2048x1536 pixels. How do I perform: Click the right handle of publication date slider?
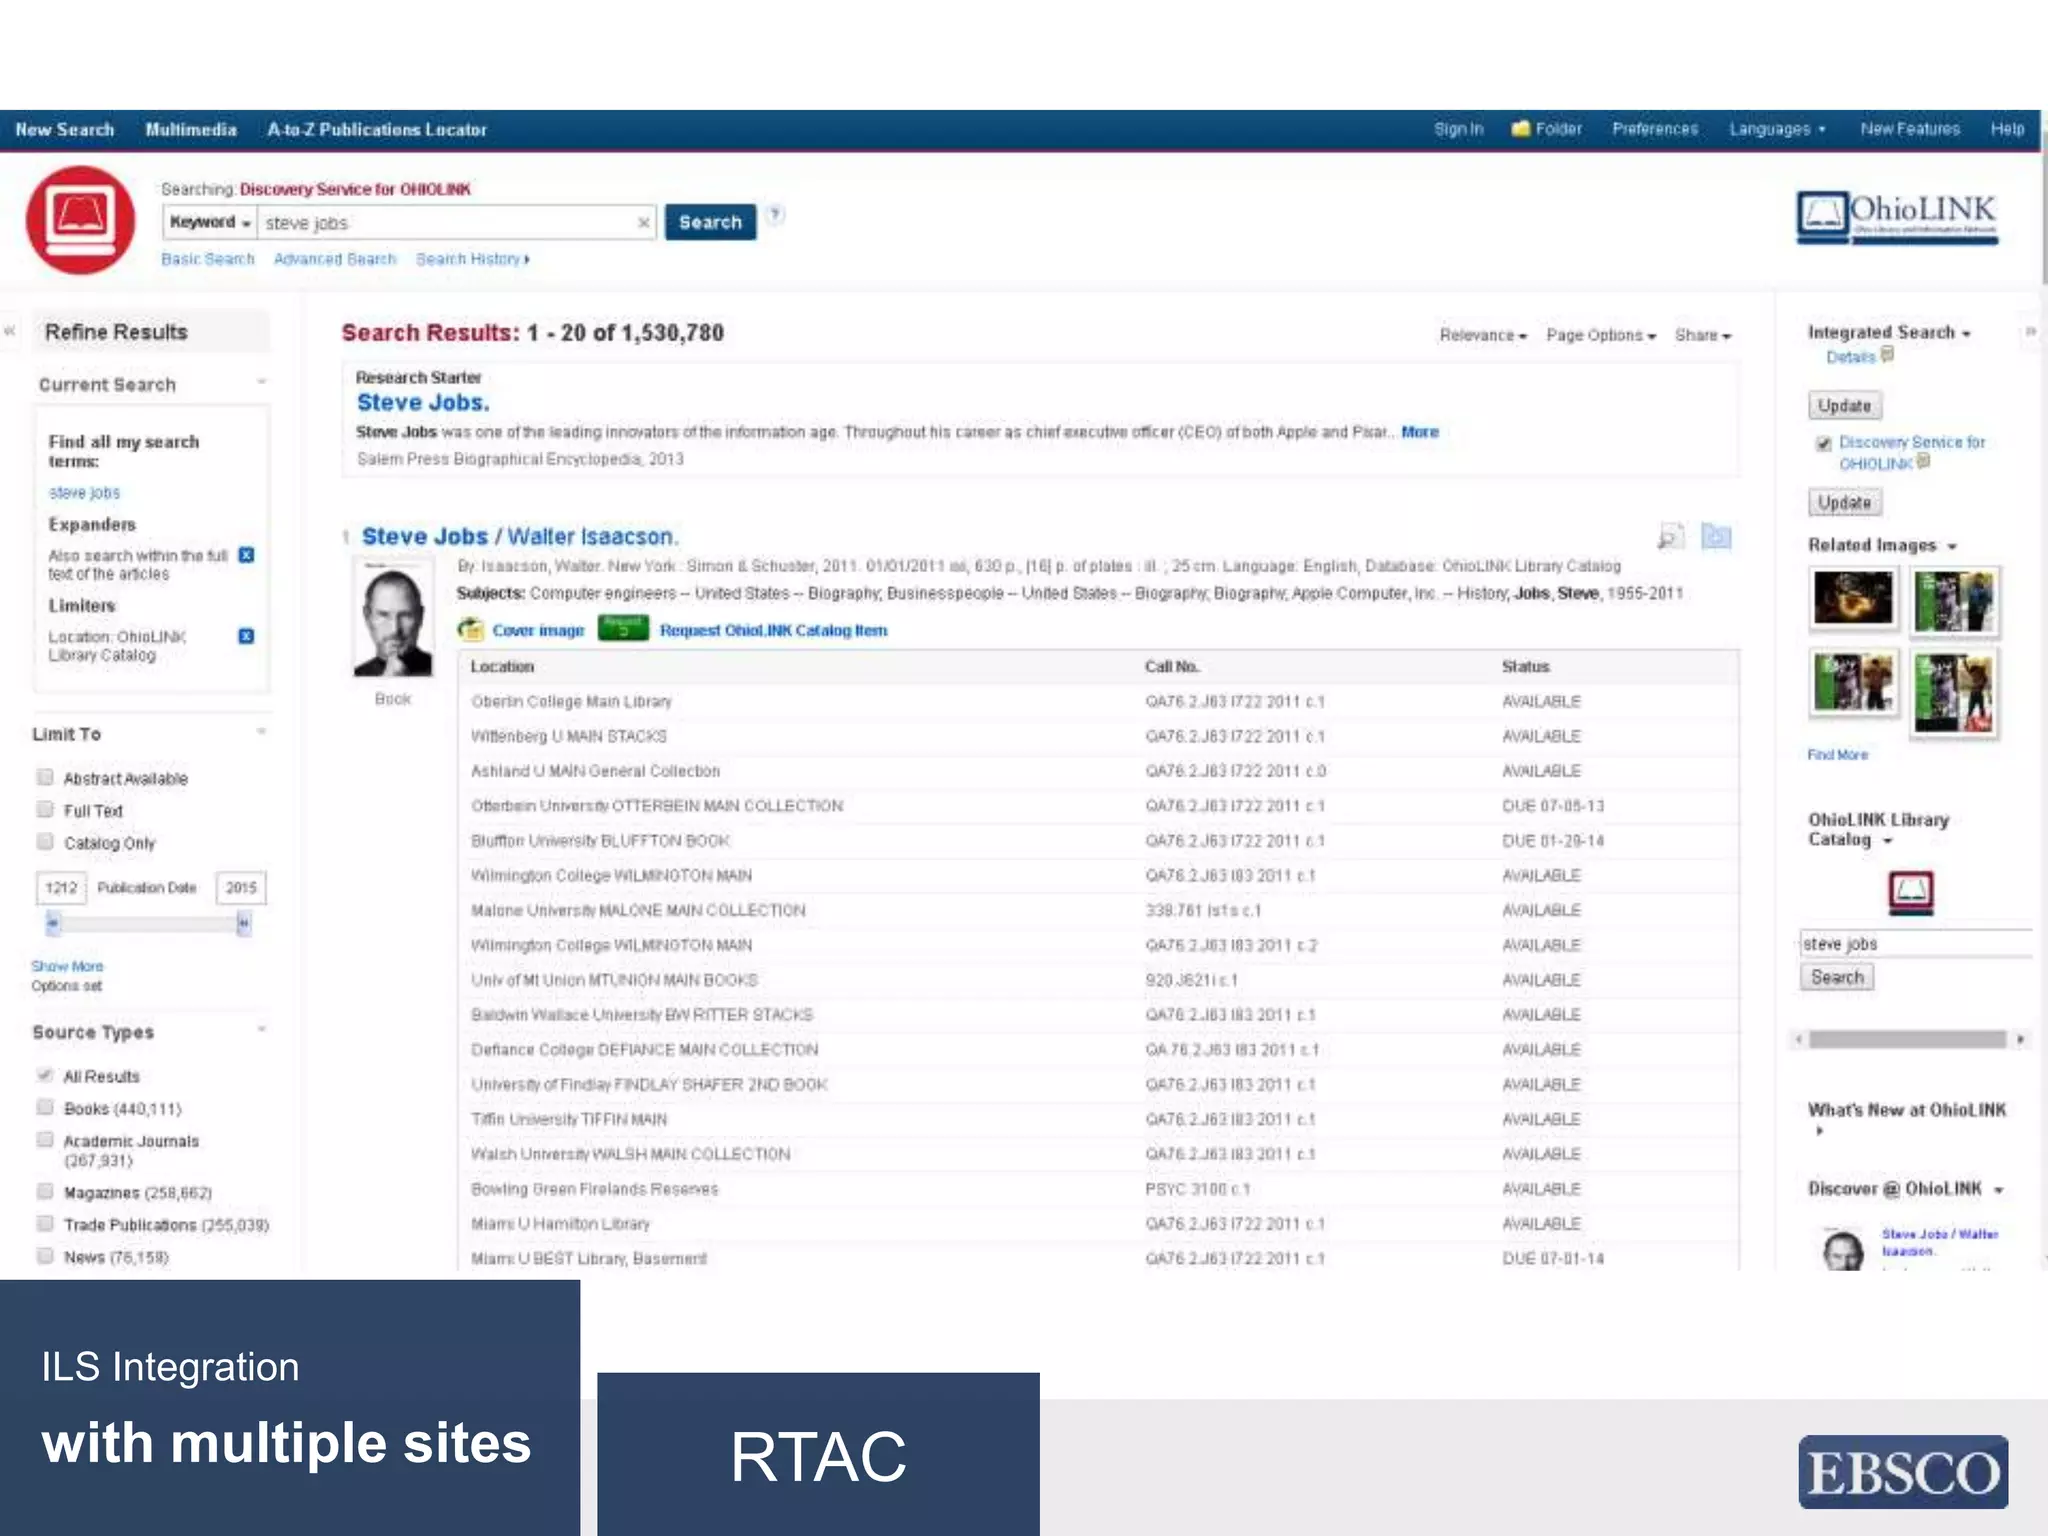point(243,924)
